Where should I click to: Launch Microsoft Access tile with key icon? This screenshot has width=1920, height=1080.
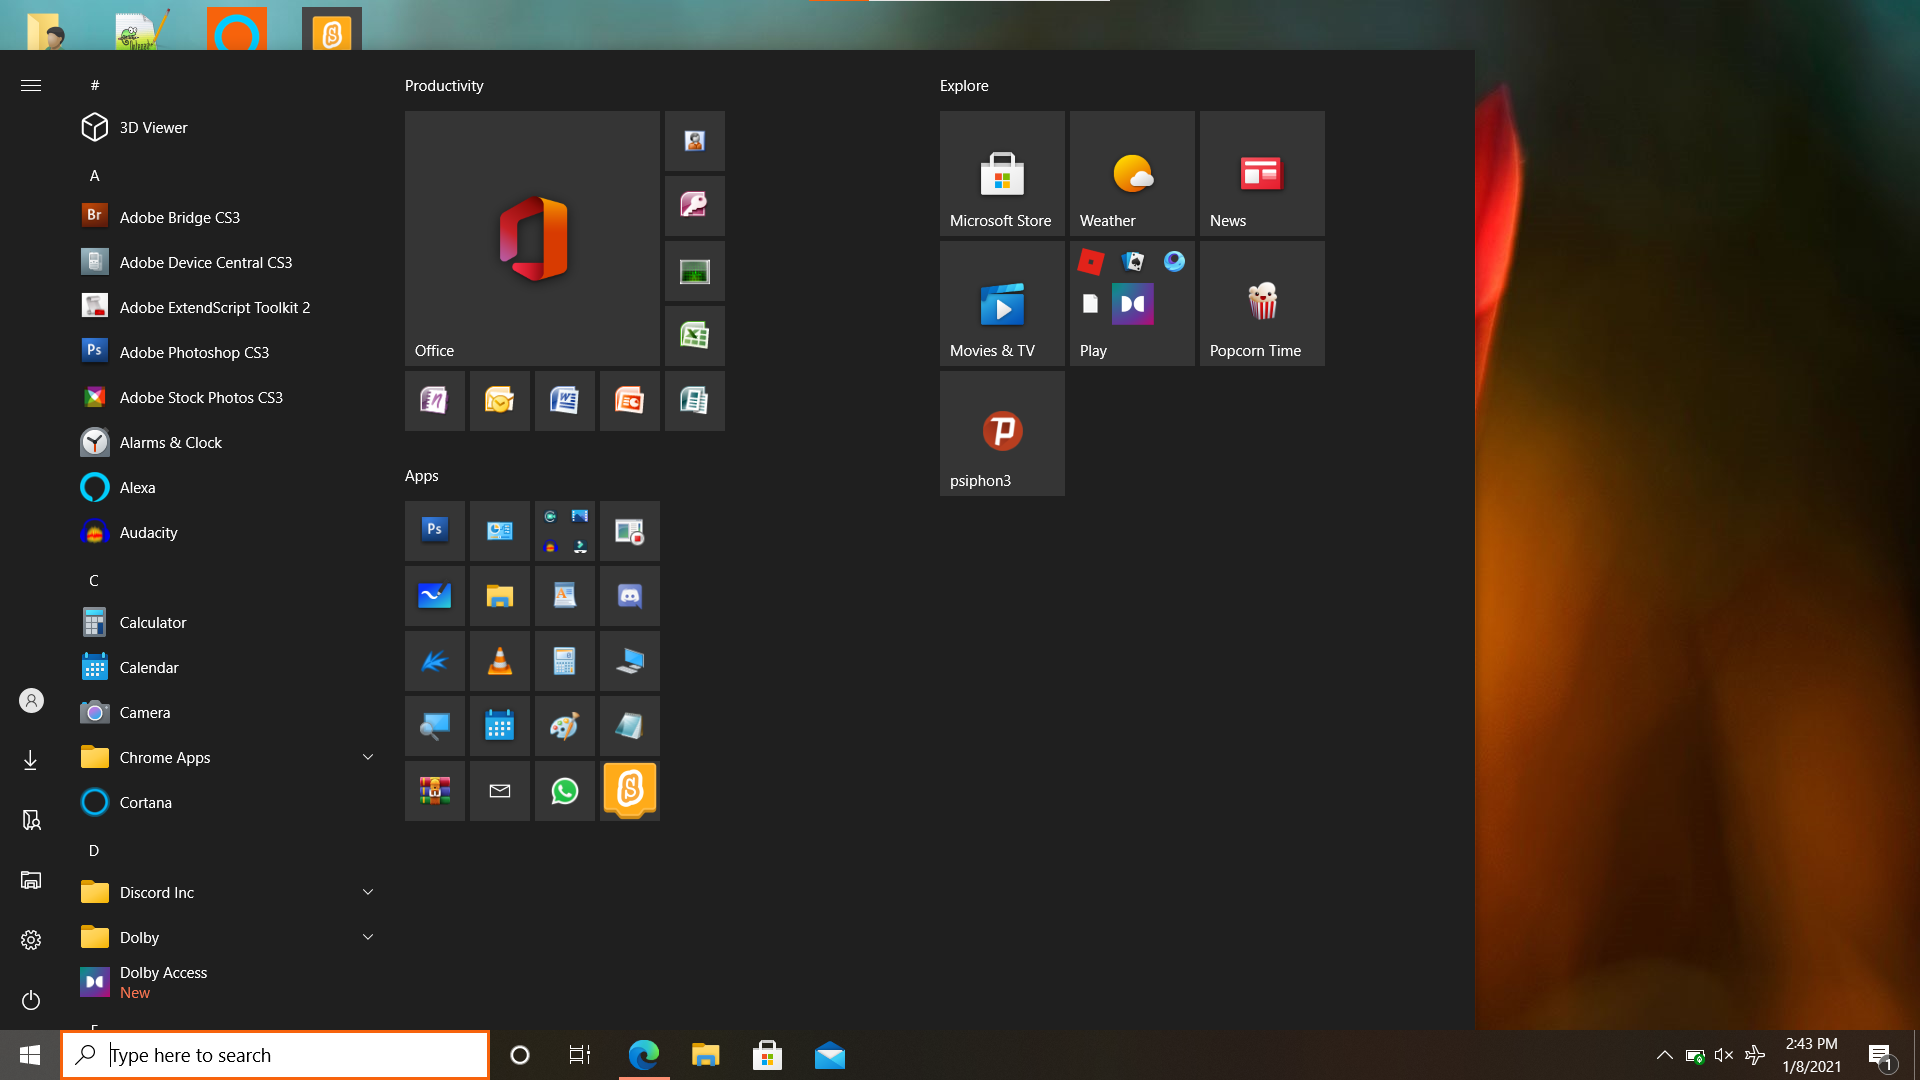(x=695, y=206)
